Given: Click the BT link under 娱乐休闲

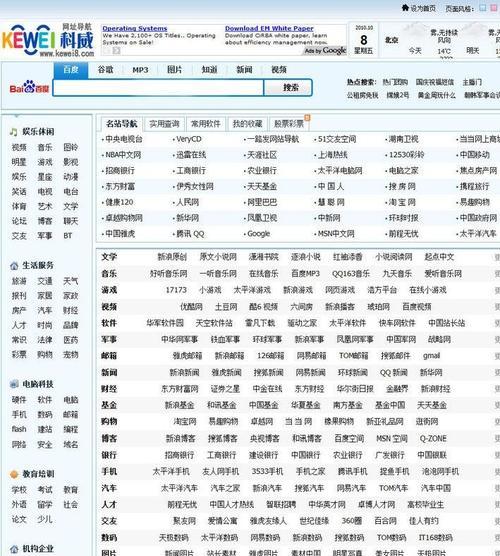Looking at the screenshot, I should click(68, 236).
